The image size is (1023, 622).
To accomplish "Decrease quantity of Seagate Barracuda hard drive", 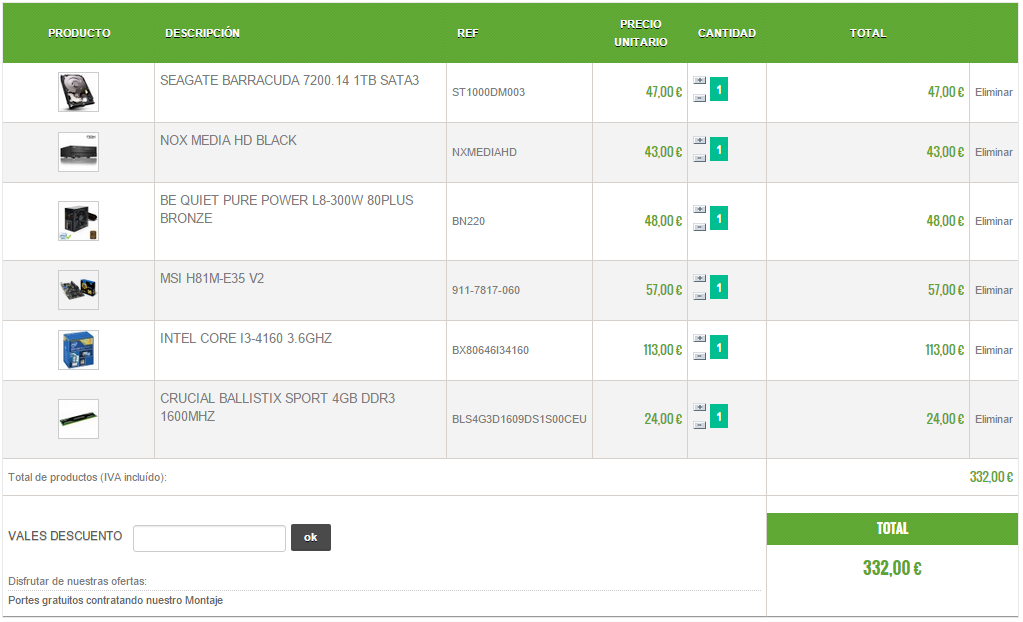I will (x=699, y=98).
